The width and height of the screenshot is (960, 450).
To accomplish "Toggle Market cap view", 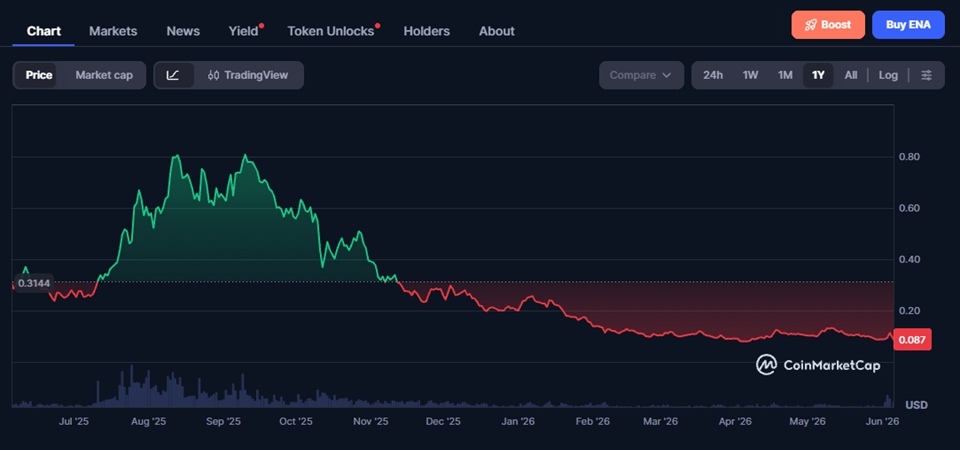I will [x=104, y=75].
